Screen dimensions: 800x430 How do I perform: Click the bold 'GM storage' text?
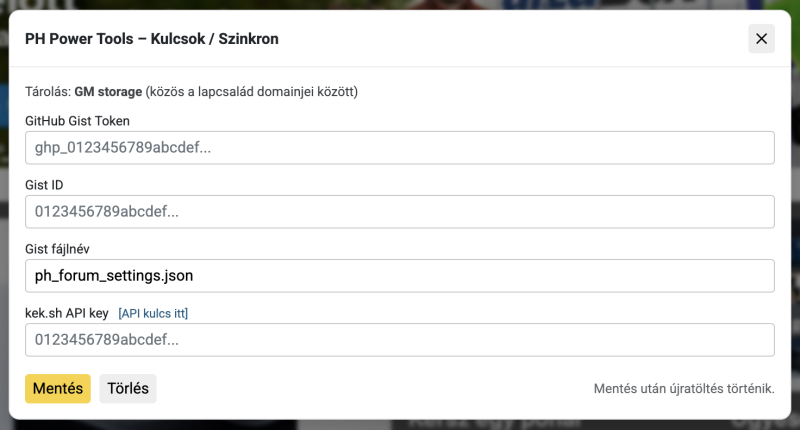pos(108,92)
